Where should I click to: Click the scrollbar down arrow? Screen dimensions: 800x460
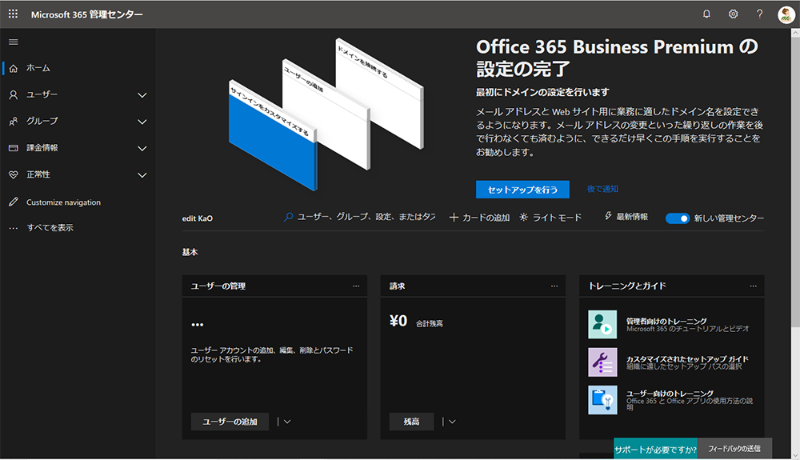tap(795, 454)
